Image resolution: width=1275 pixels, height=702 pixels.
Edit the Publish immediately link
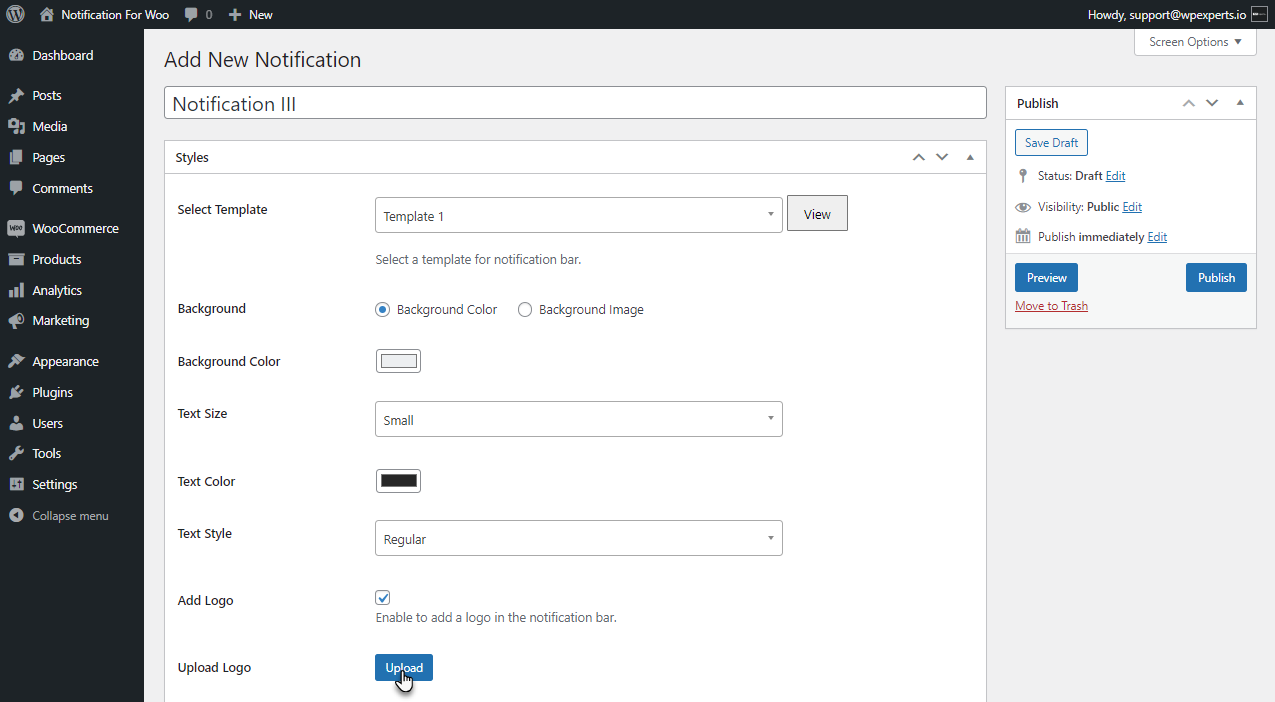click(x=1157, y=238)
